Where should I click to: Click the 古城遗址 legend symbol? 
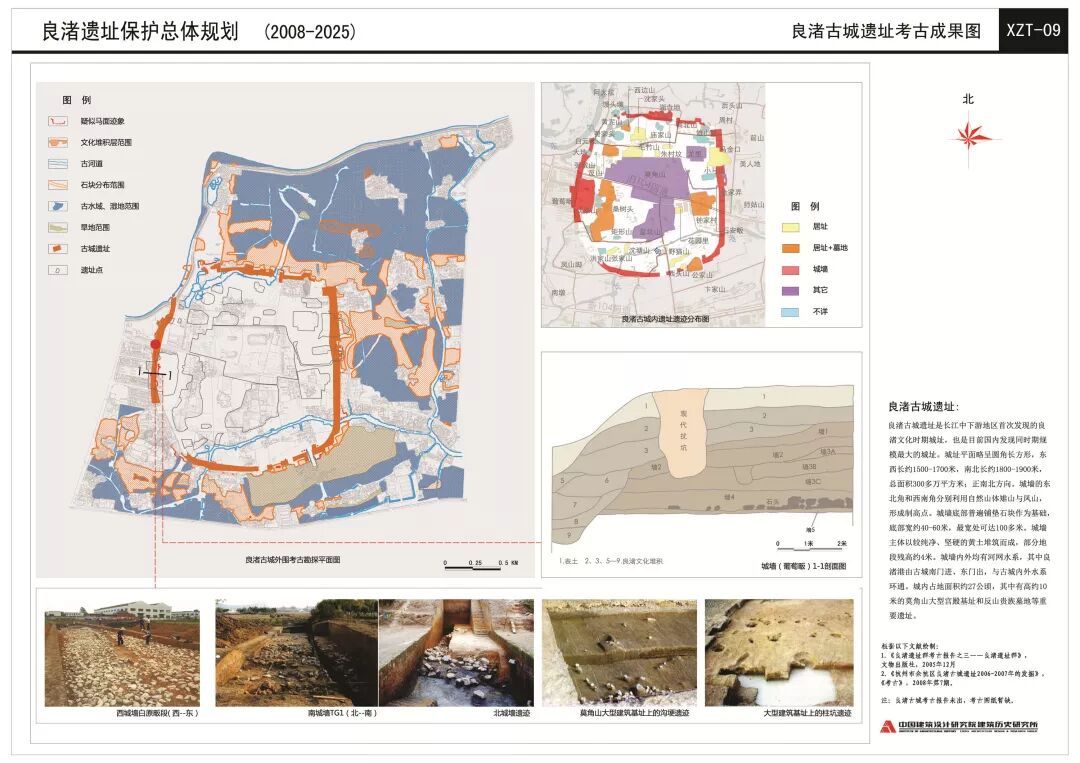(58, 249)
